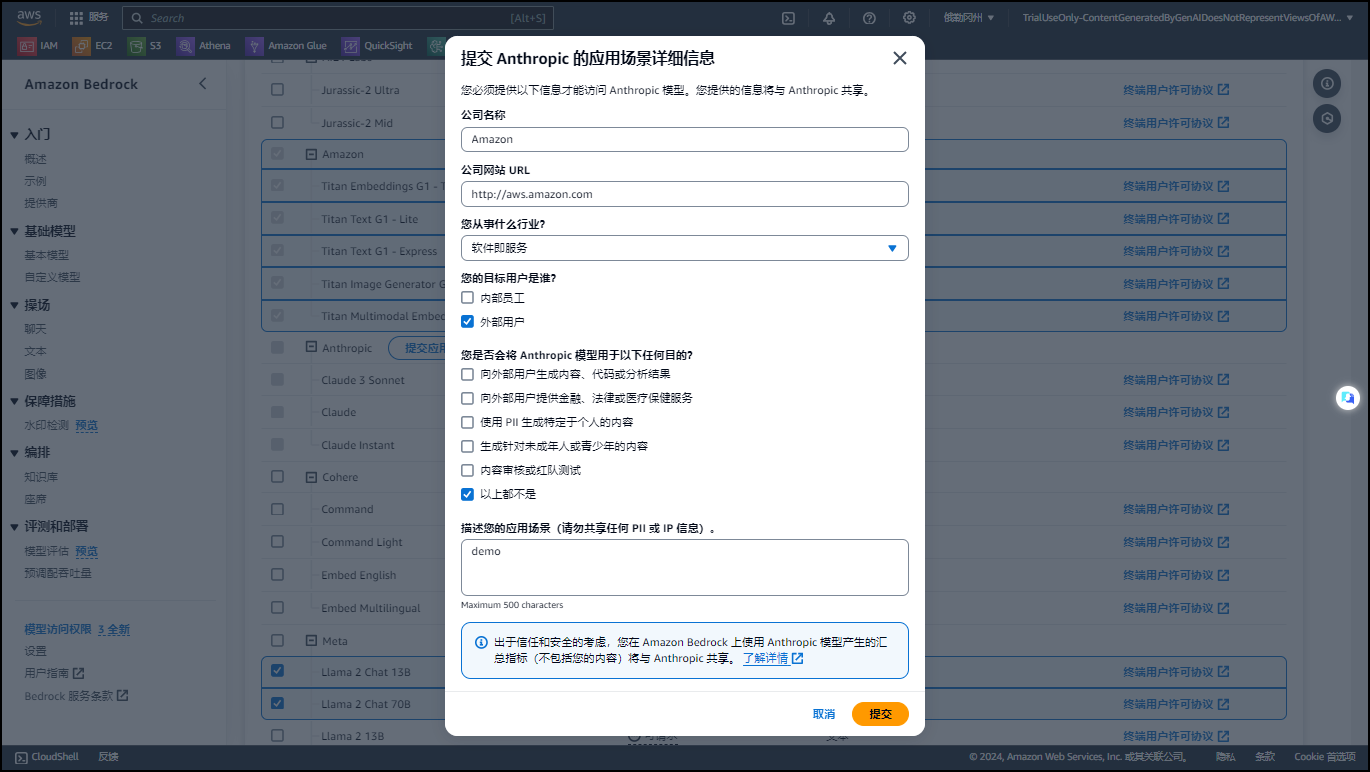Viewport: 1370px width, 772px height.
Task: Open the services grid menu icon
Action: click(76, 18)
